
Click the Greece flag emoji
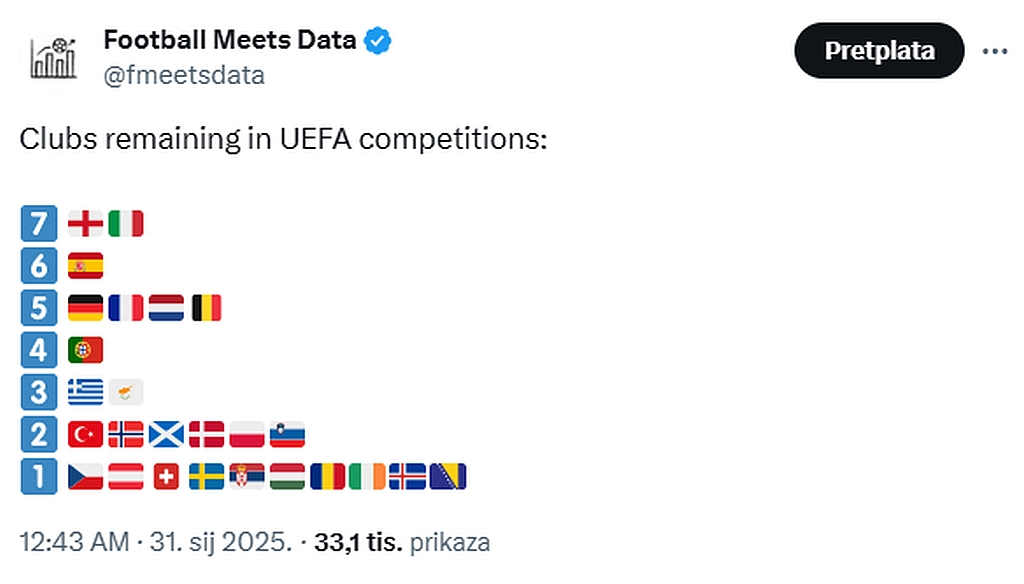[85, 392]
